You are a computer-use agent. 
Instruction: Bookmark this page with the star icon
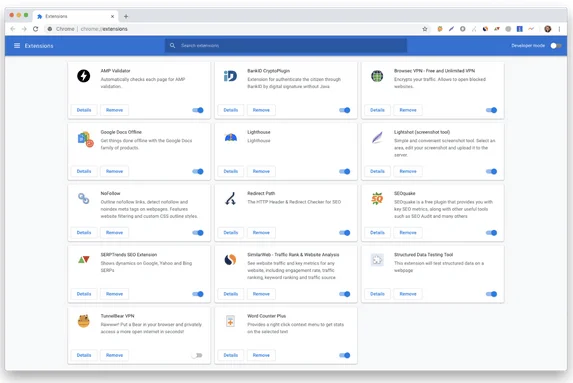coord(425,29)
